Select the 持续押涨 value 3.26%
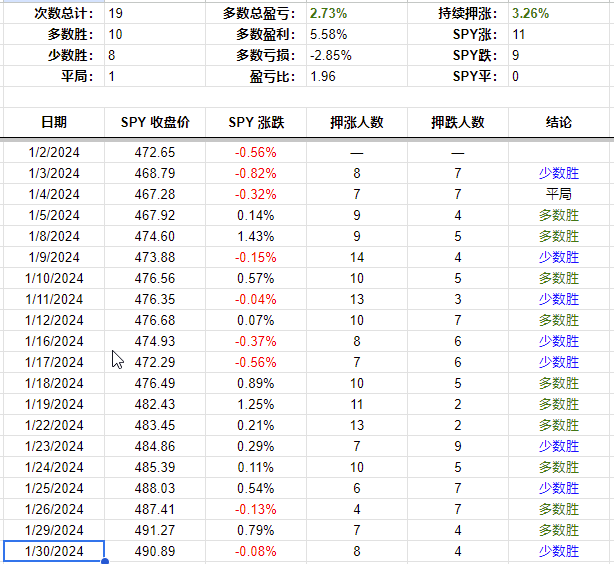Image resolution: width=614 pixels, height=564 pixels. tap(559, 13)
